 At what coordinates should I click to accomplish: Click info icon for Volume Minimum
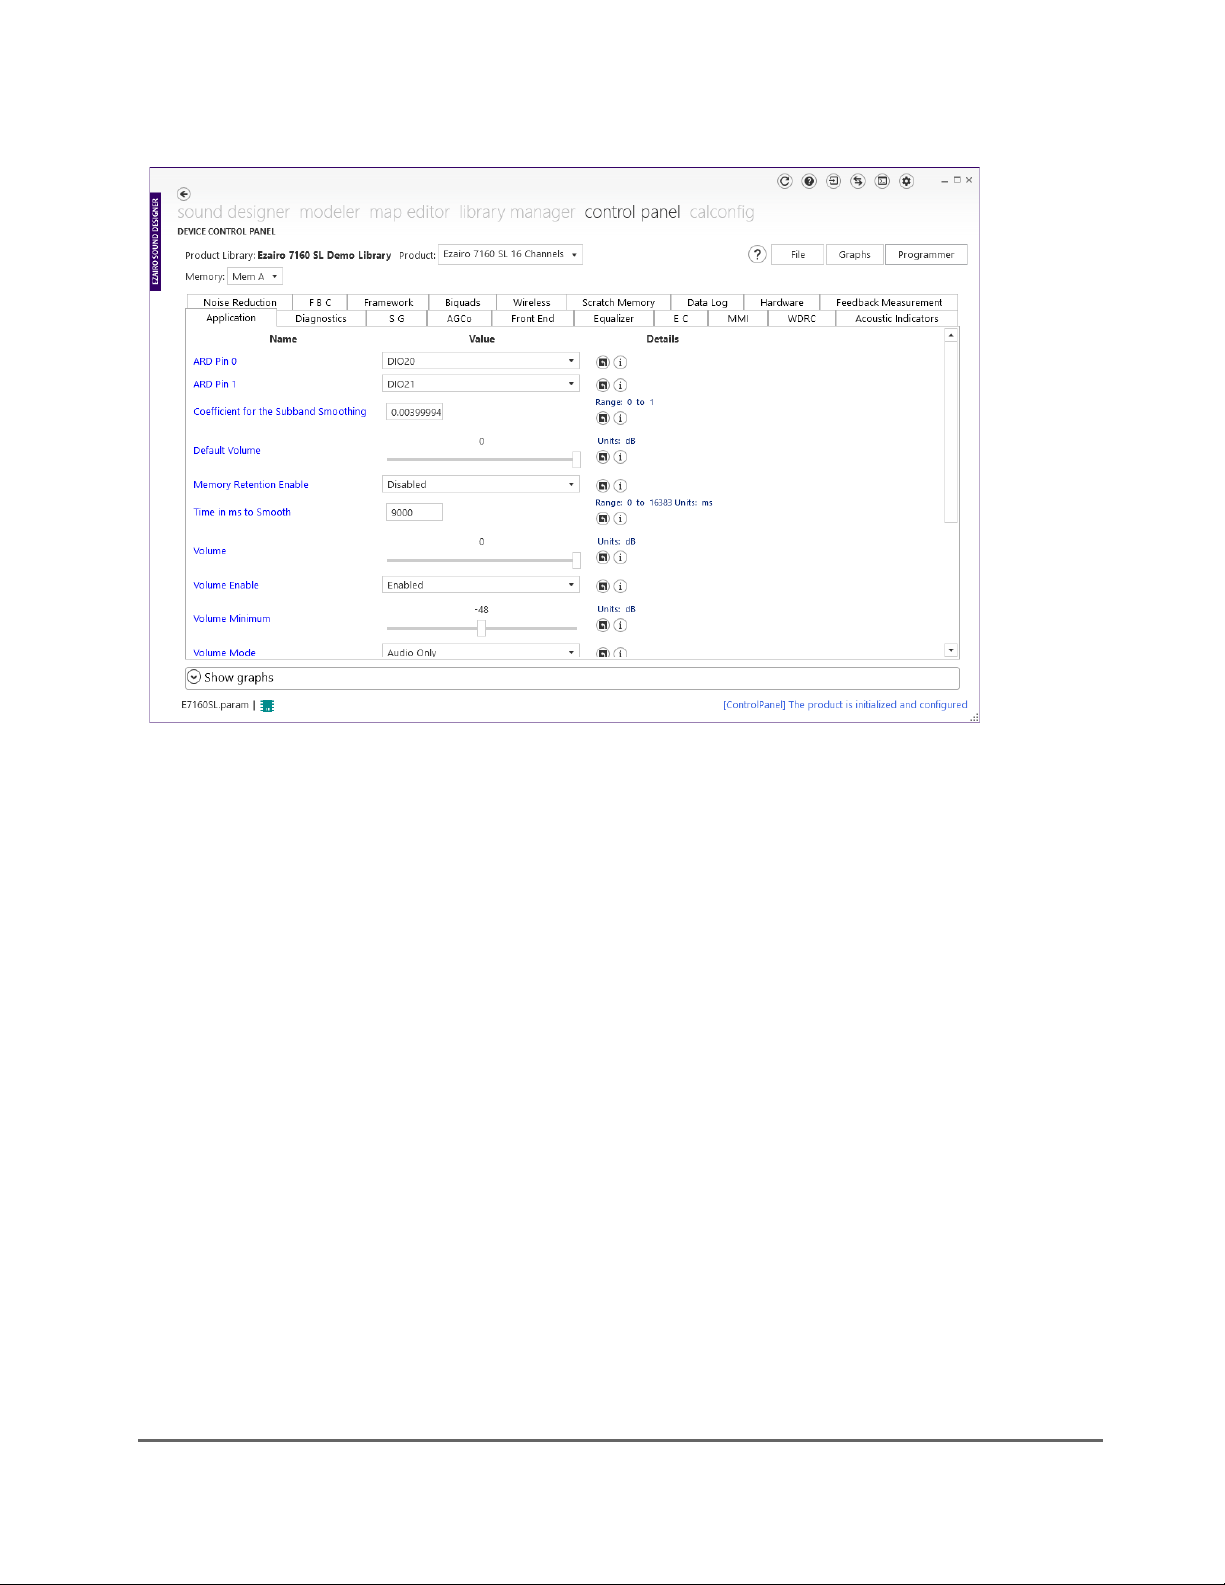(x=620, y=625)
